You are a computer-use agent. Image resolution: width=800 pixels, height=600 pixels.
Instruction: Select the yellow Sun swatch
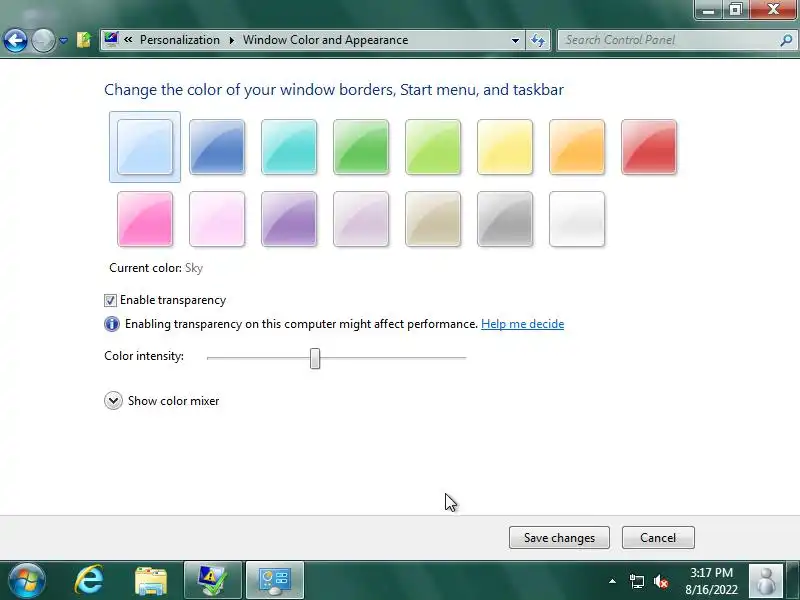coord(505,147)
